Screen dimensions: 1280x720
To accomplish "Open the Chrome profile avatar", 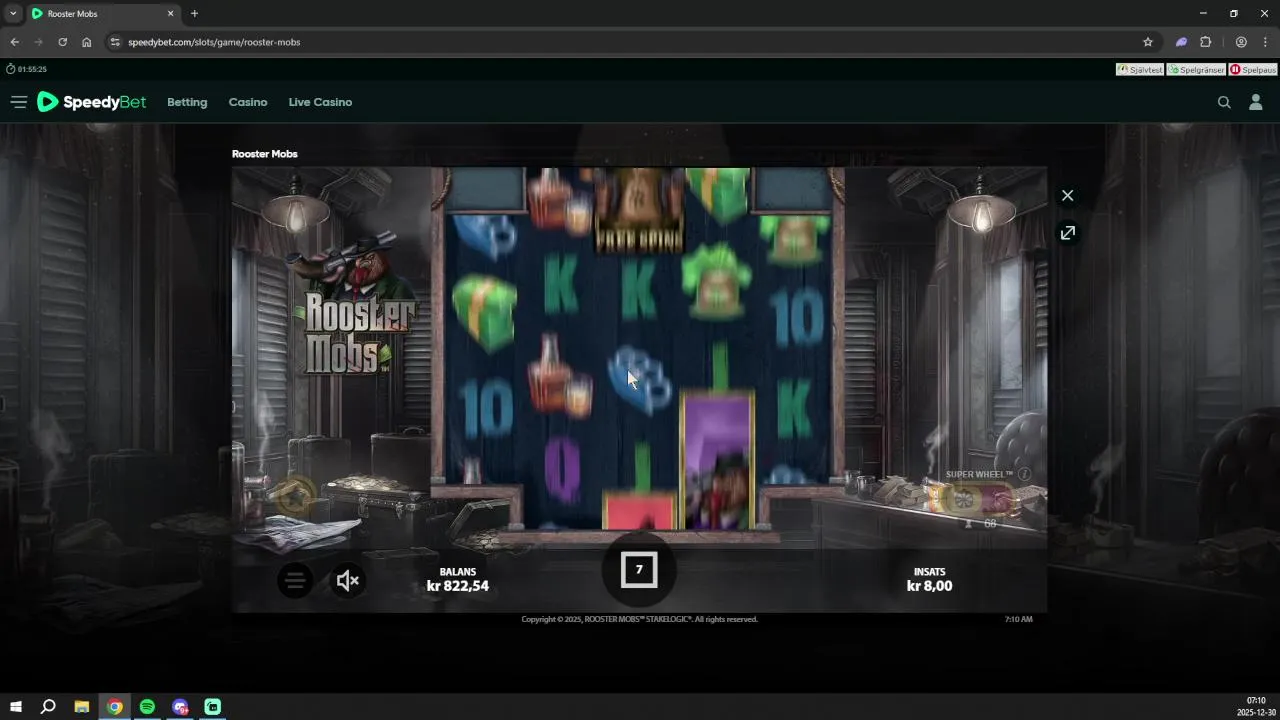I will coord(1241,42).
